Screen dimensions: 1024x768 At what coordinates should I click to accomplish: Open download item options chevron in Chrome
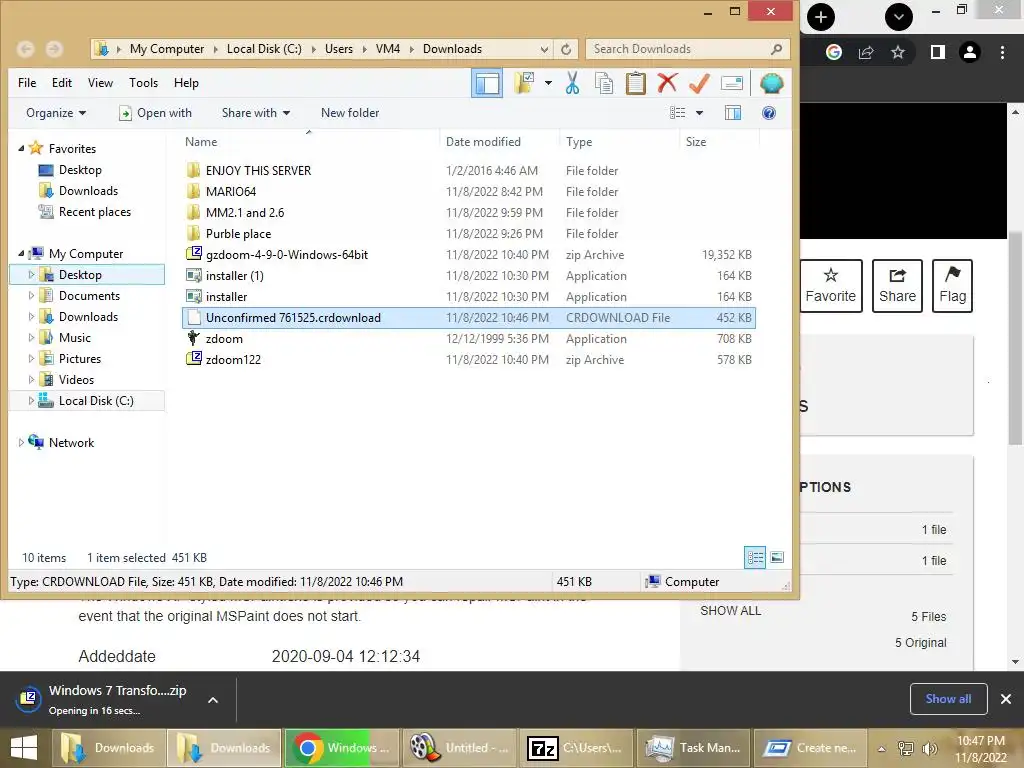tap(212, 699)
